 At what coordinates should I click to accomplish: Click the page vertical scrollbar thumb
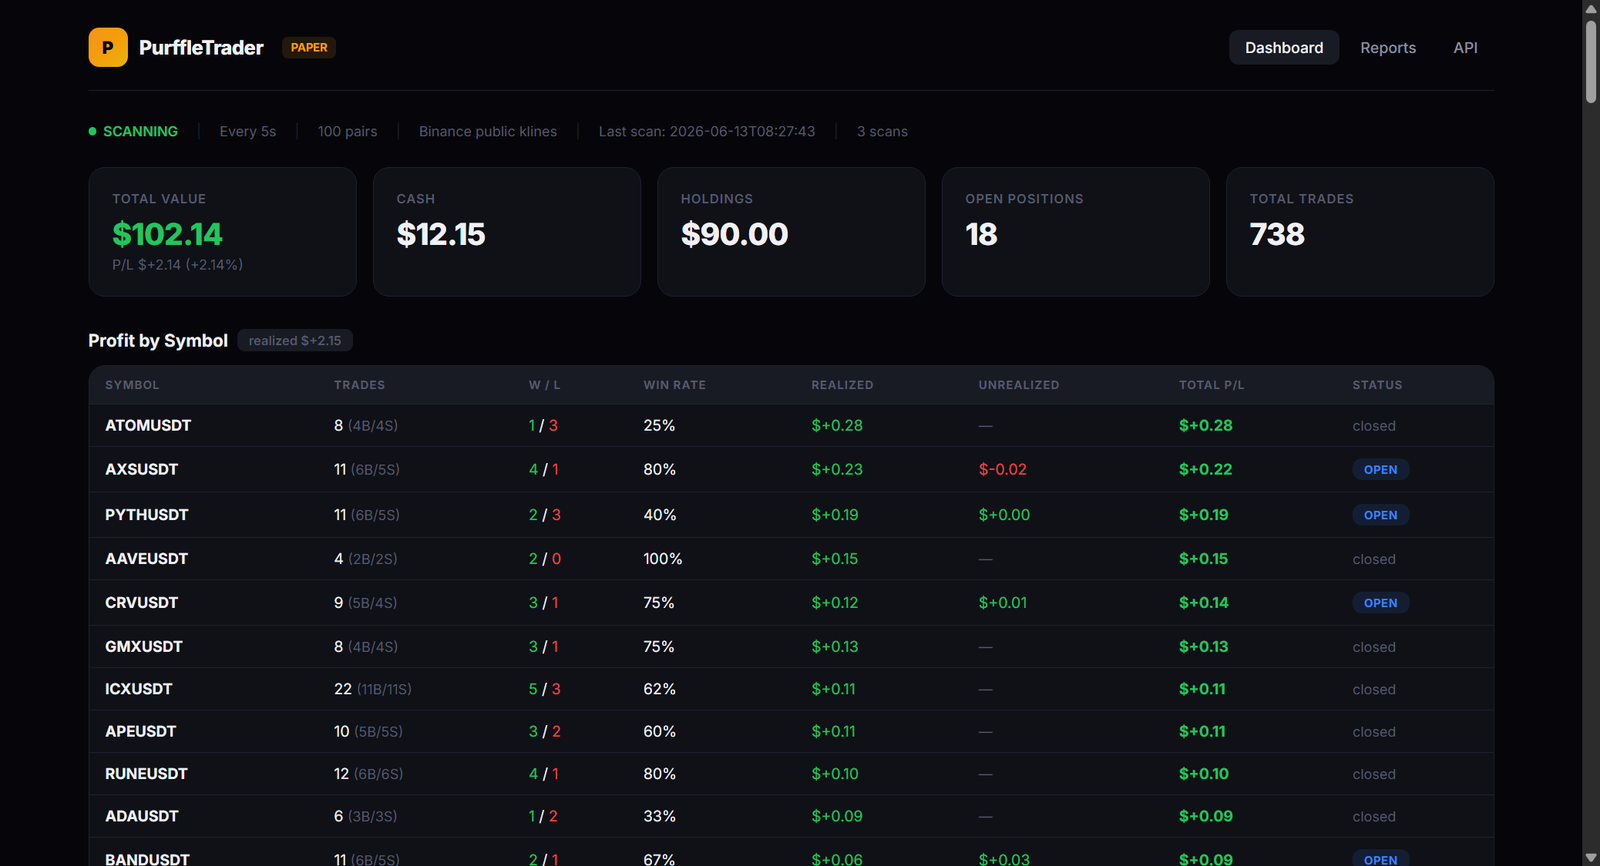pyautogui.click(x=1591, y=60)
